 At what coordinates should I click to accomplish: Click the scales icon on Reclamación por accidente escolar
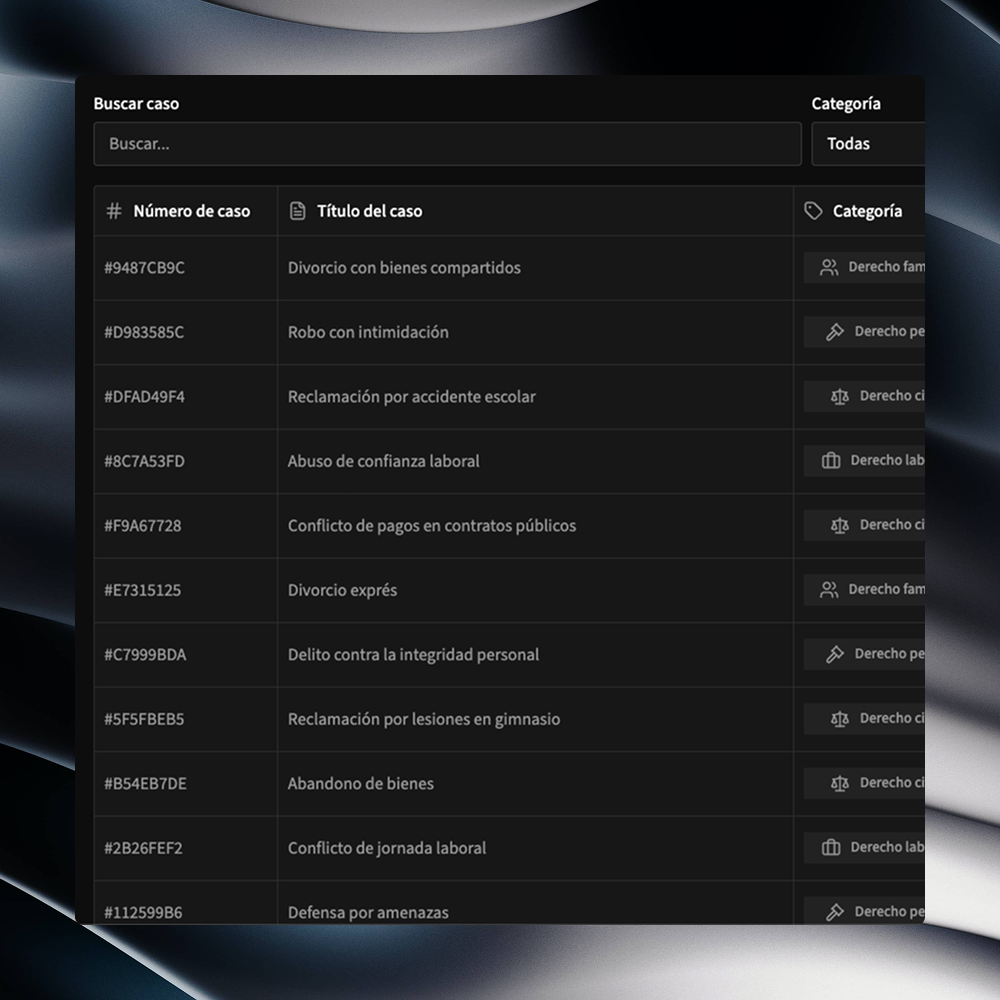[x=840, y=396]
